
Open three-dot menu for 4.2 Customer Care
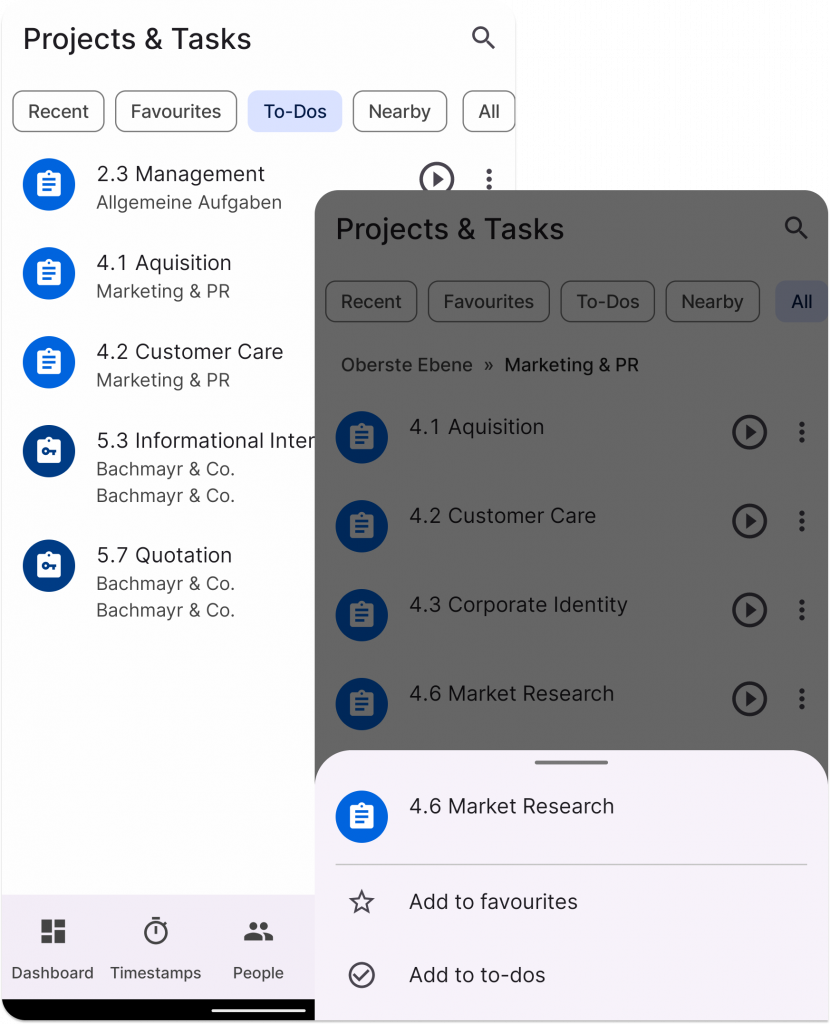point(801,521)
